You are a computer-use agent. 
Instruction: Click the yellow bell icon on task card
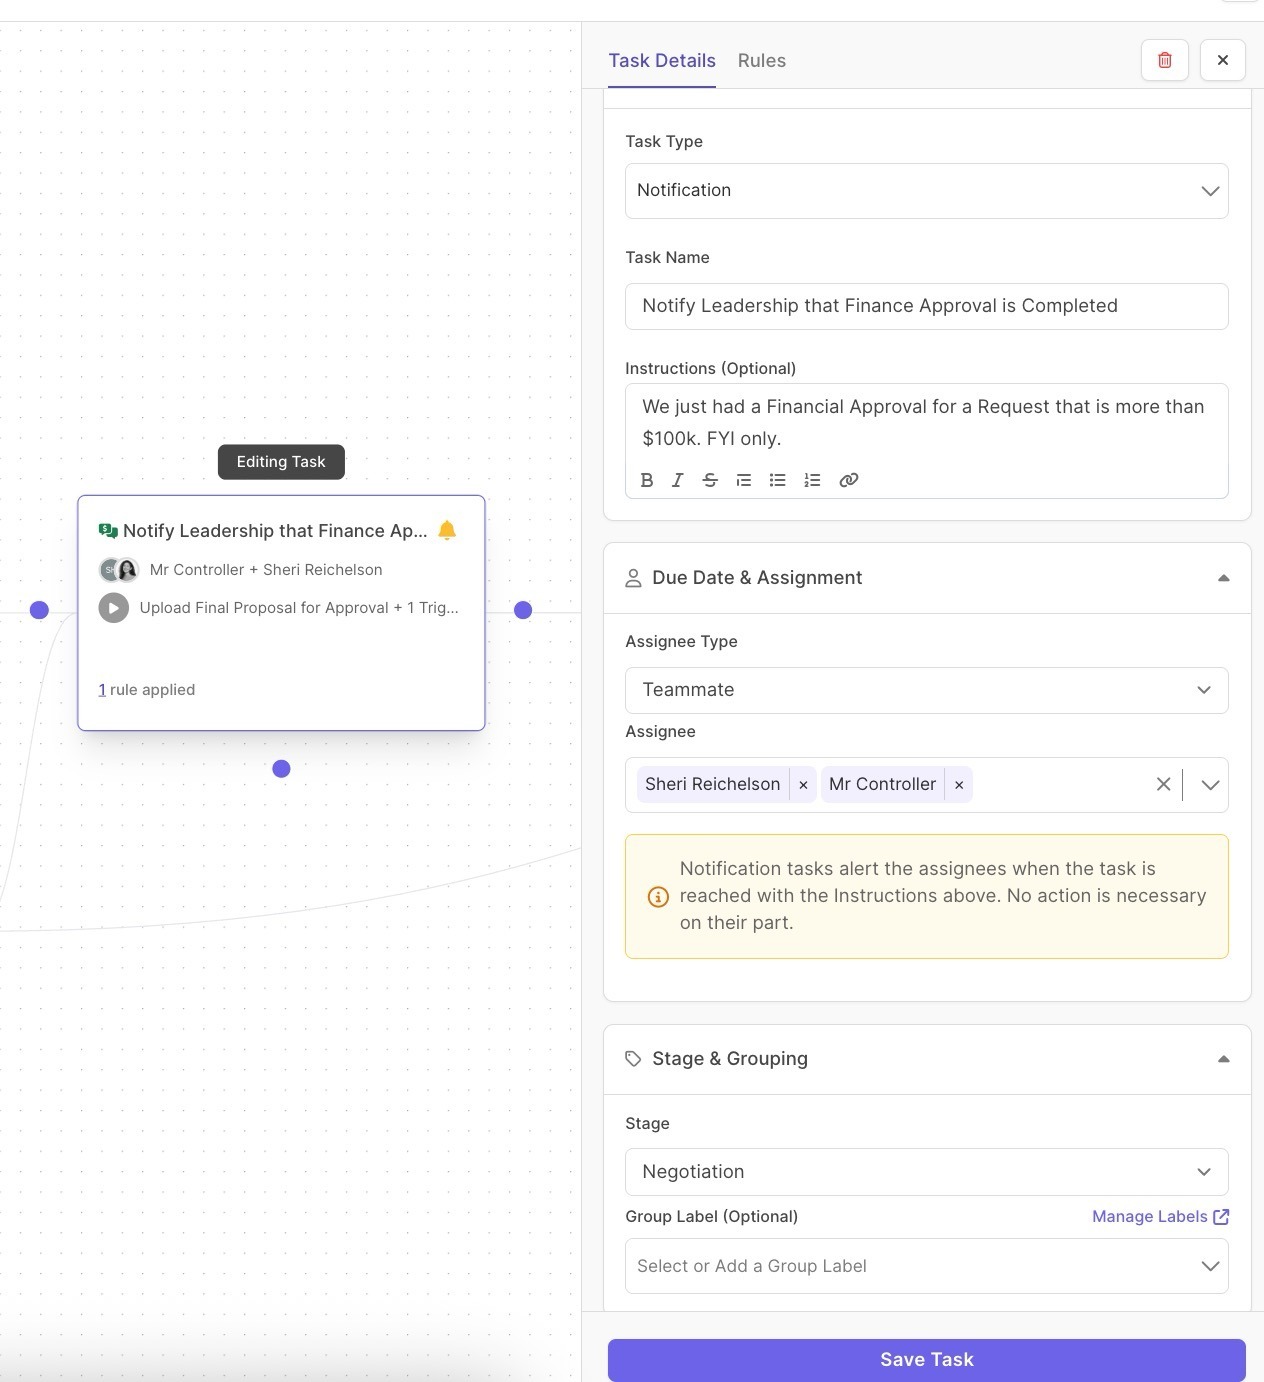click(447, 530)
